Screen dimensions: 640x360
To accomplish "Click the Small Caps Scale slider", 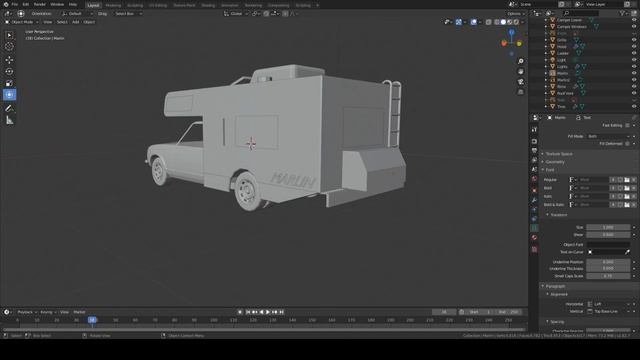I will coord(608,276).
